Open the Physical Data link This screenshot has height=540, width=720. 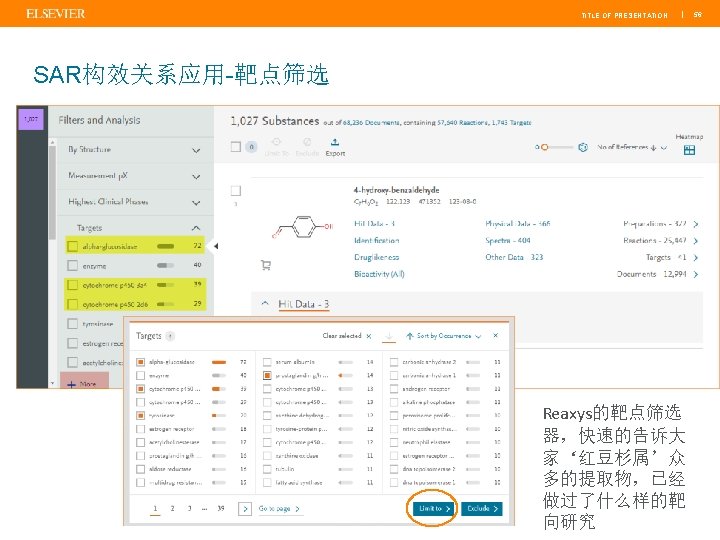518,224
